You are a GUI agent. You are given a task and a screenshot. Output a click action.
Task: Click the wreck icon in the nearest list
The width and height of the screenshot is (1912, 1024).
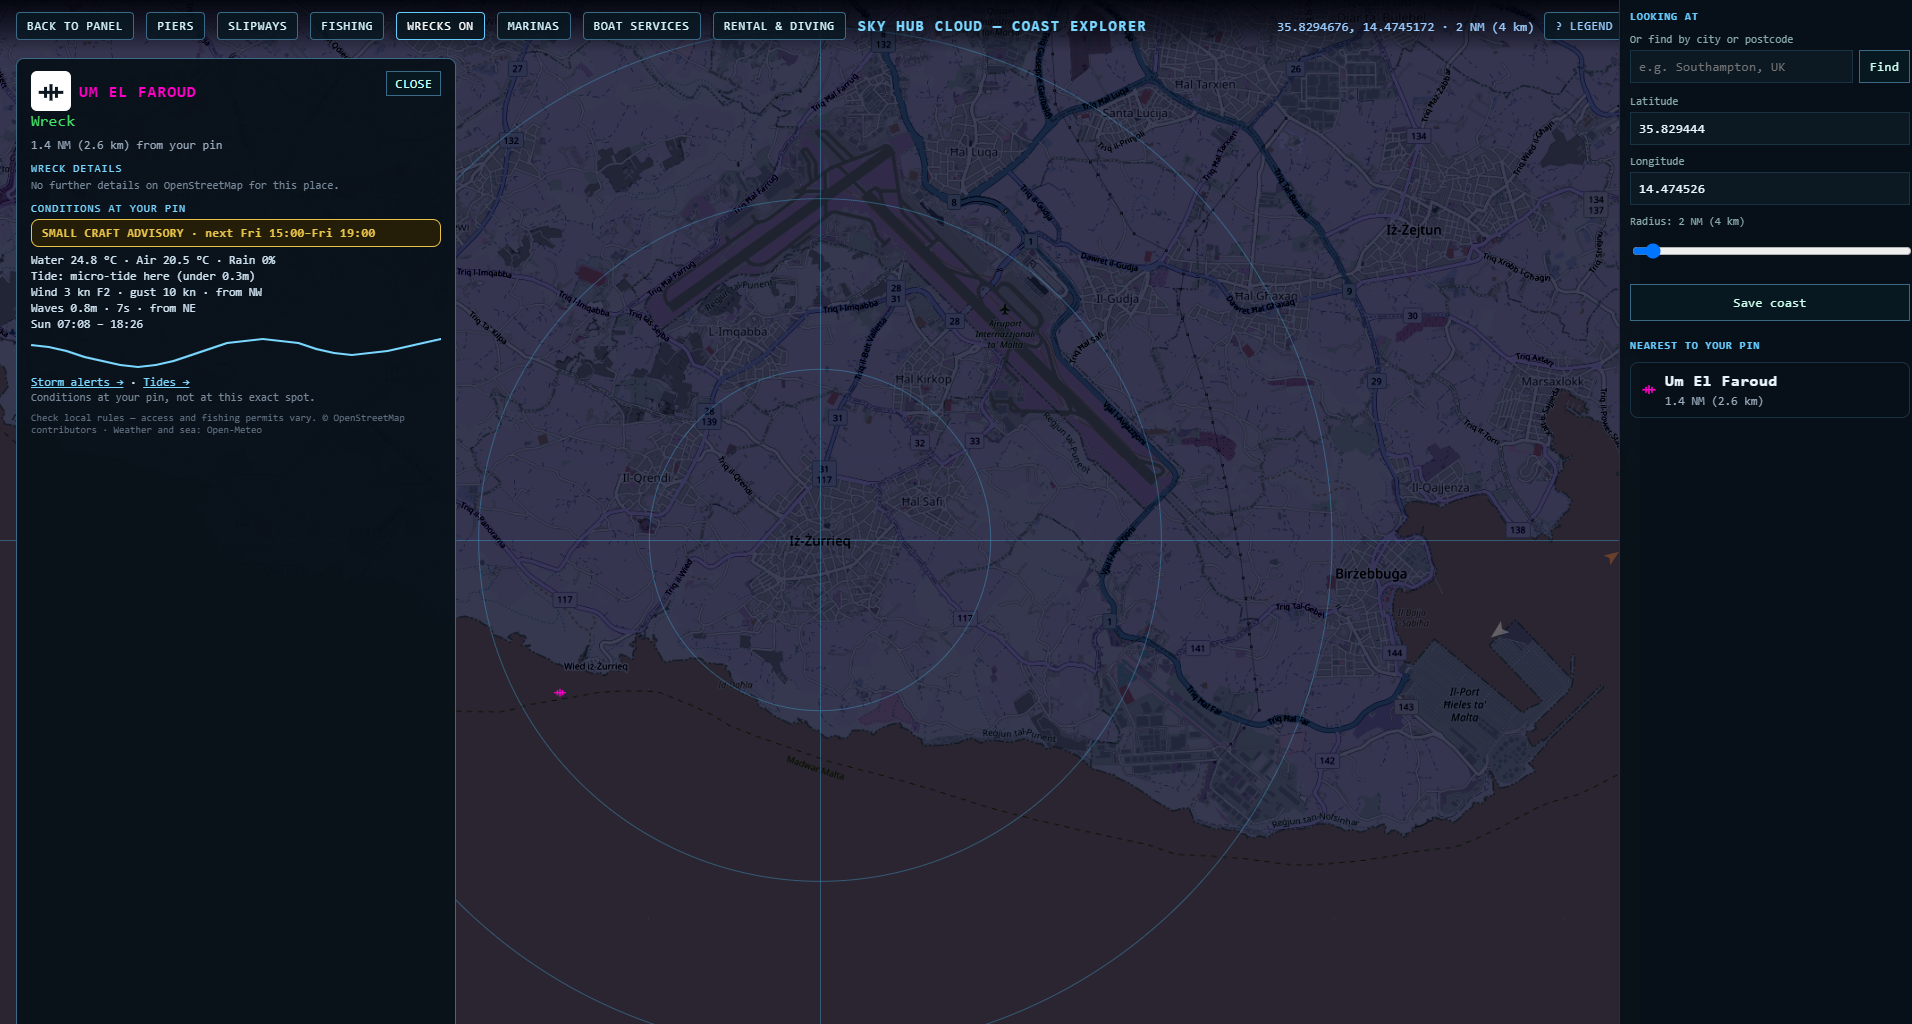pos(1649,390)
